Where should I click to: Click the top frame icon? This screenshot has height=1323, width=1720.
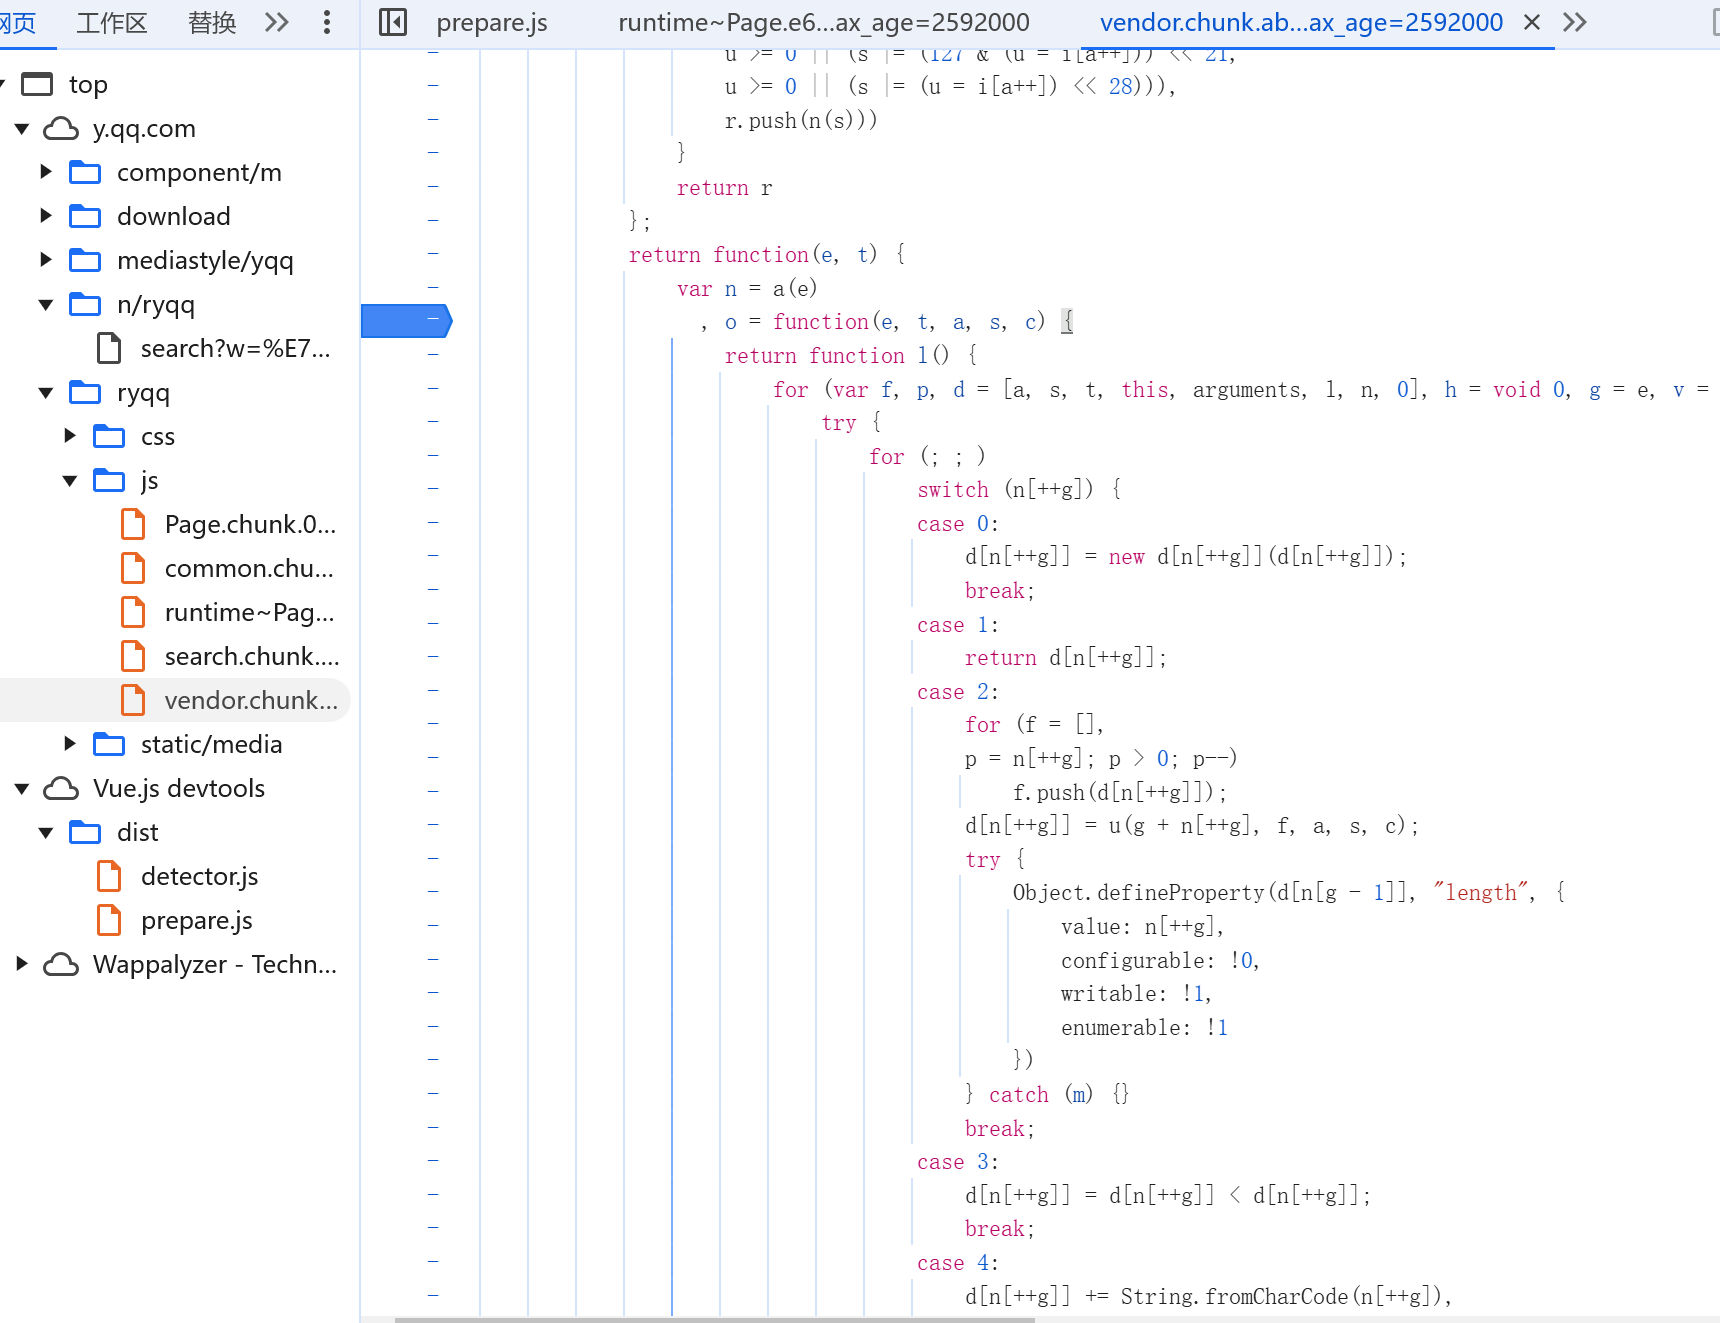[37, 84]
